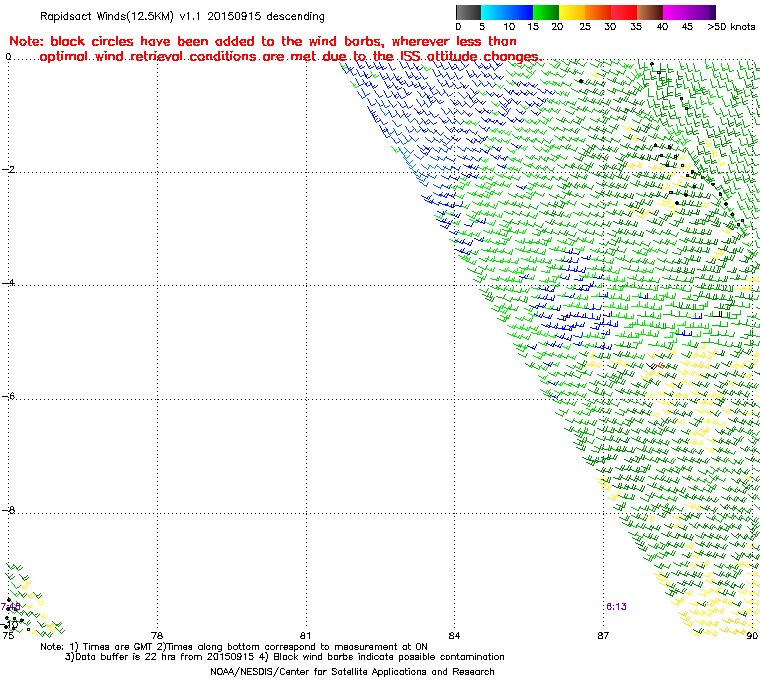The height and width of the screenshot is (688, 760).
Task: Click the red wind barb near 88E, 5.5S
Action: [x=659, y=365]
